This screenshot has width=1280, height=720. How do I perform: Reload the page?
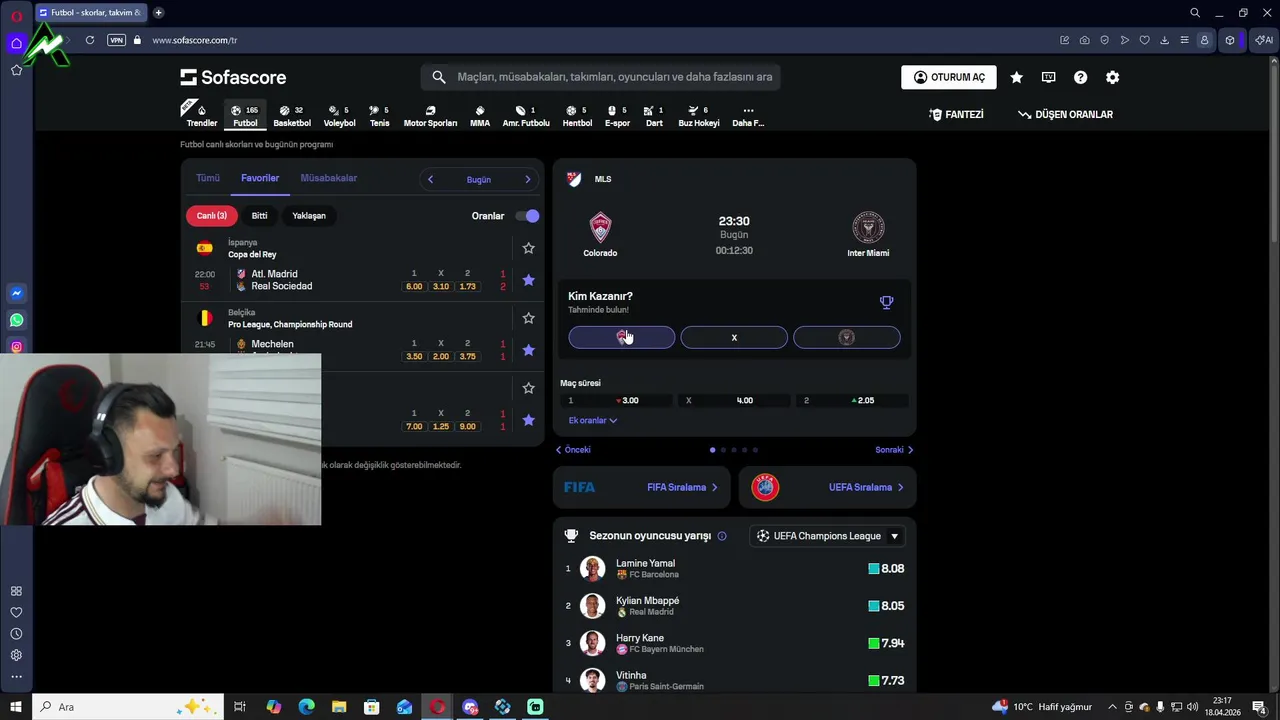[90, 40]
